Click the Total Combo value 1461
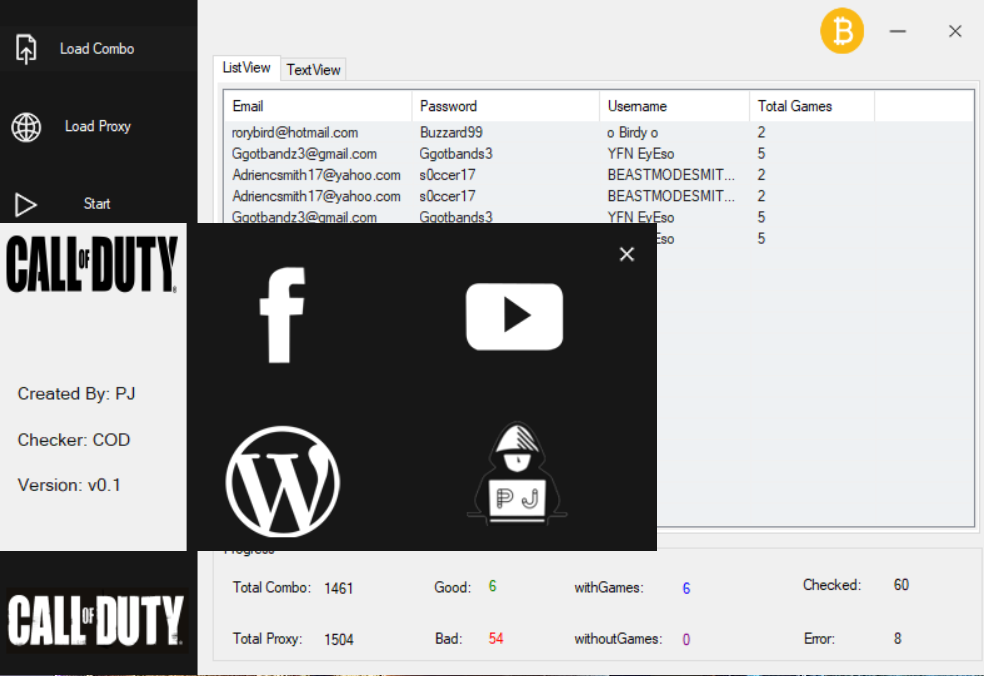The image size is (984, 676). pyautogui.click(x=339, y=588)
